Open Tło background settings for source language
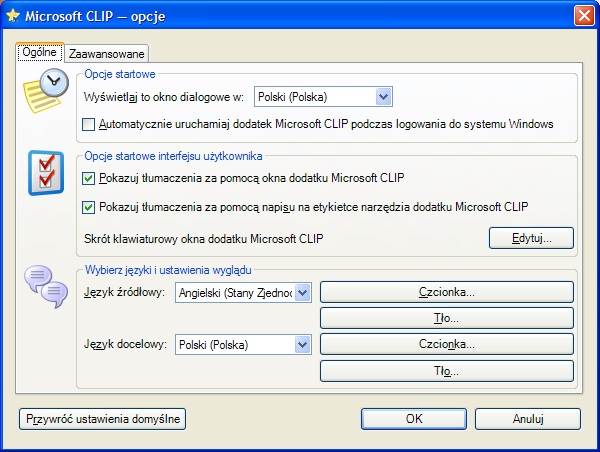Screen dimensions: 600x452 (447, 318)
